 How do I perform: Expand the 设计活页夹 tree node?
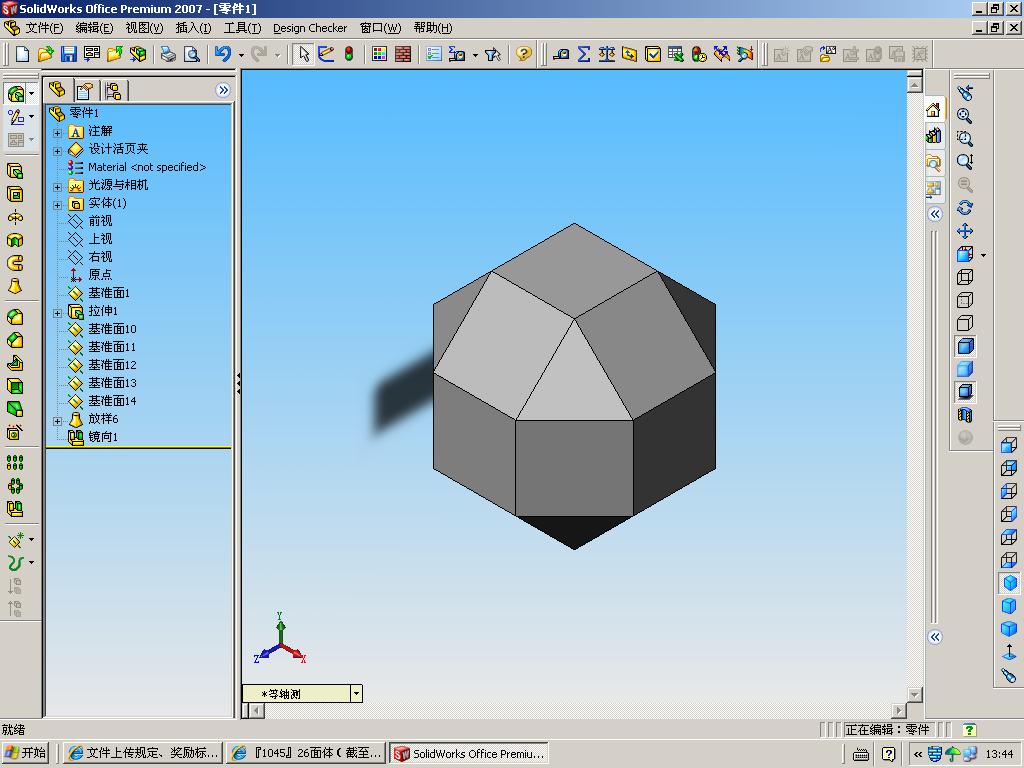57,151
